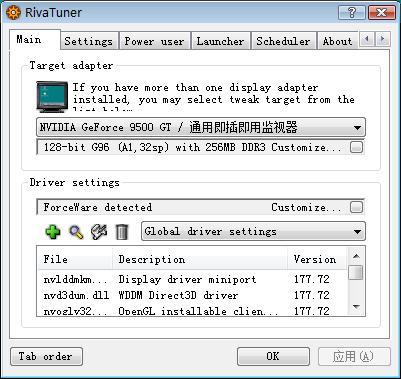Click the Tab order button
Screen dimensions: 401x379
46,356
